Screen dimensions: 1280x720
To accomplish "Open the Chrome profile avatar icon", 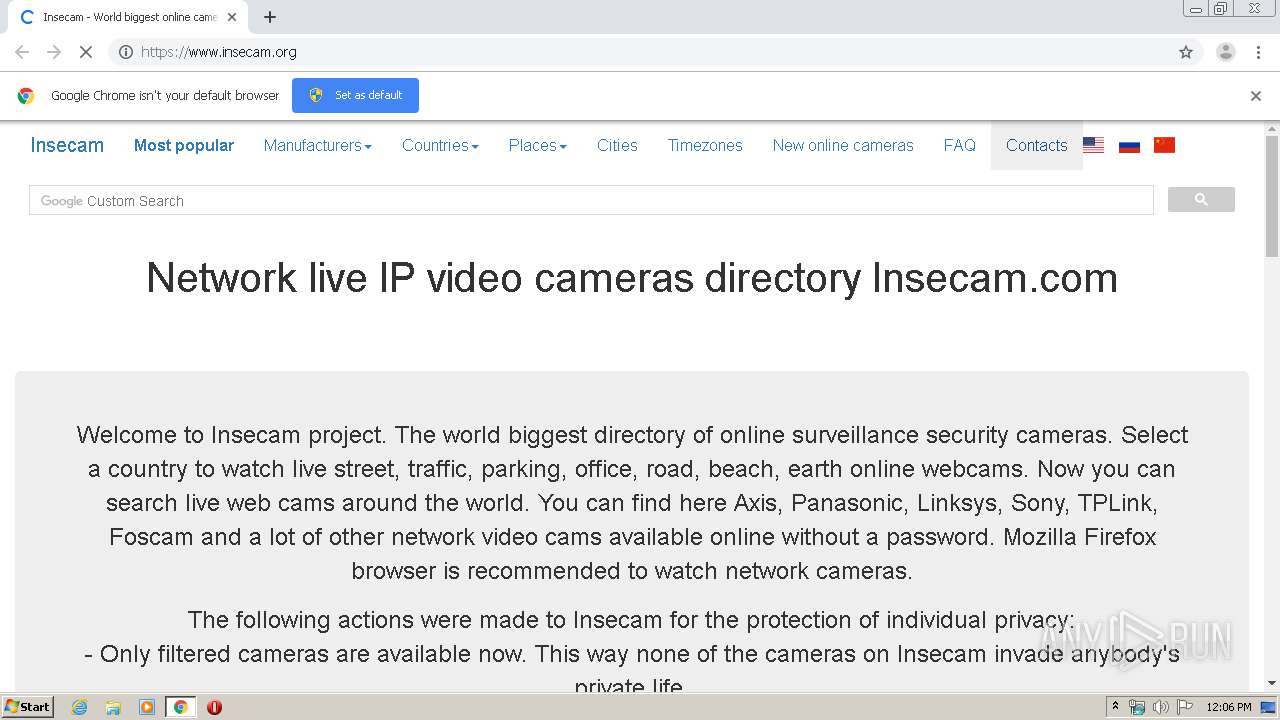I will pos(1225,52).
